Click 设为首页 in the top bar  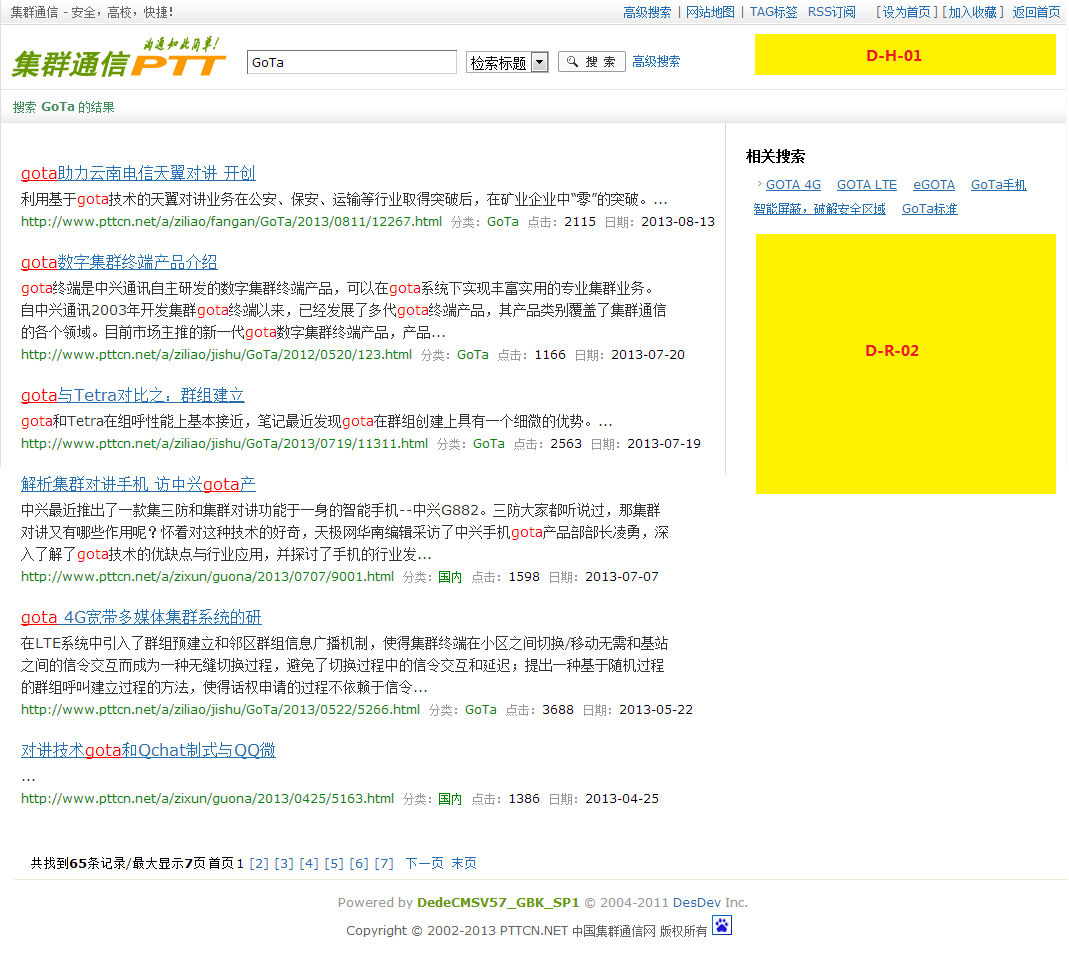tap(907, 12)
